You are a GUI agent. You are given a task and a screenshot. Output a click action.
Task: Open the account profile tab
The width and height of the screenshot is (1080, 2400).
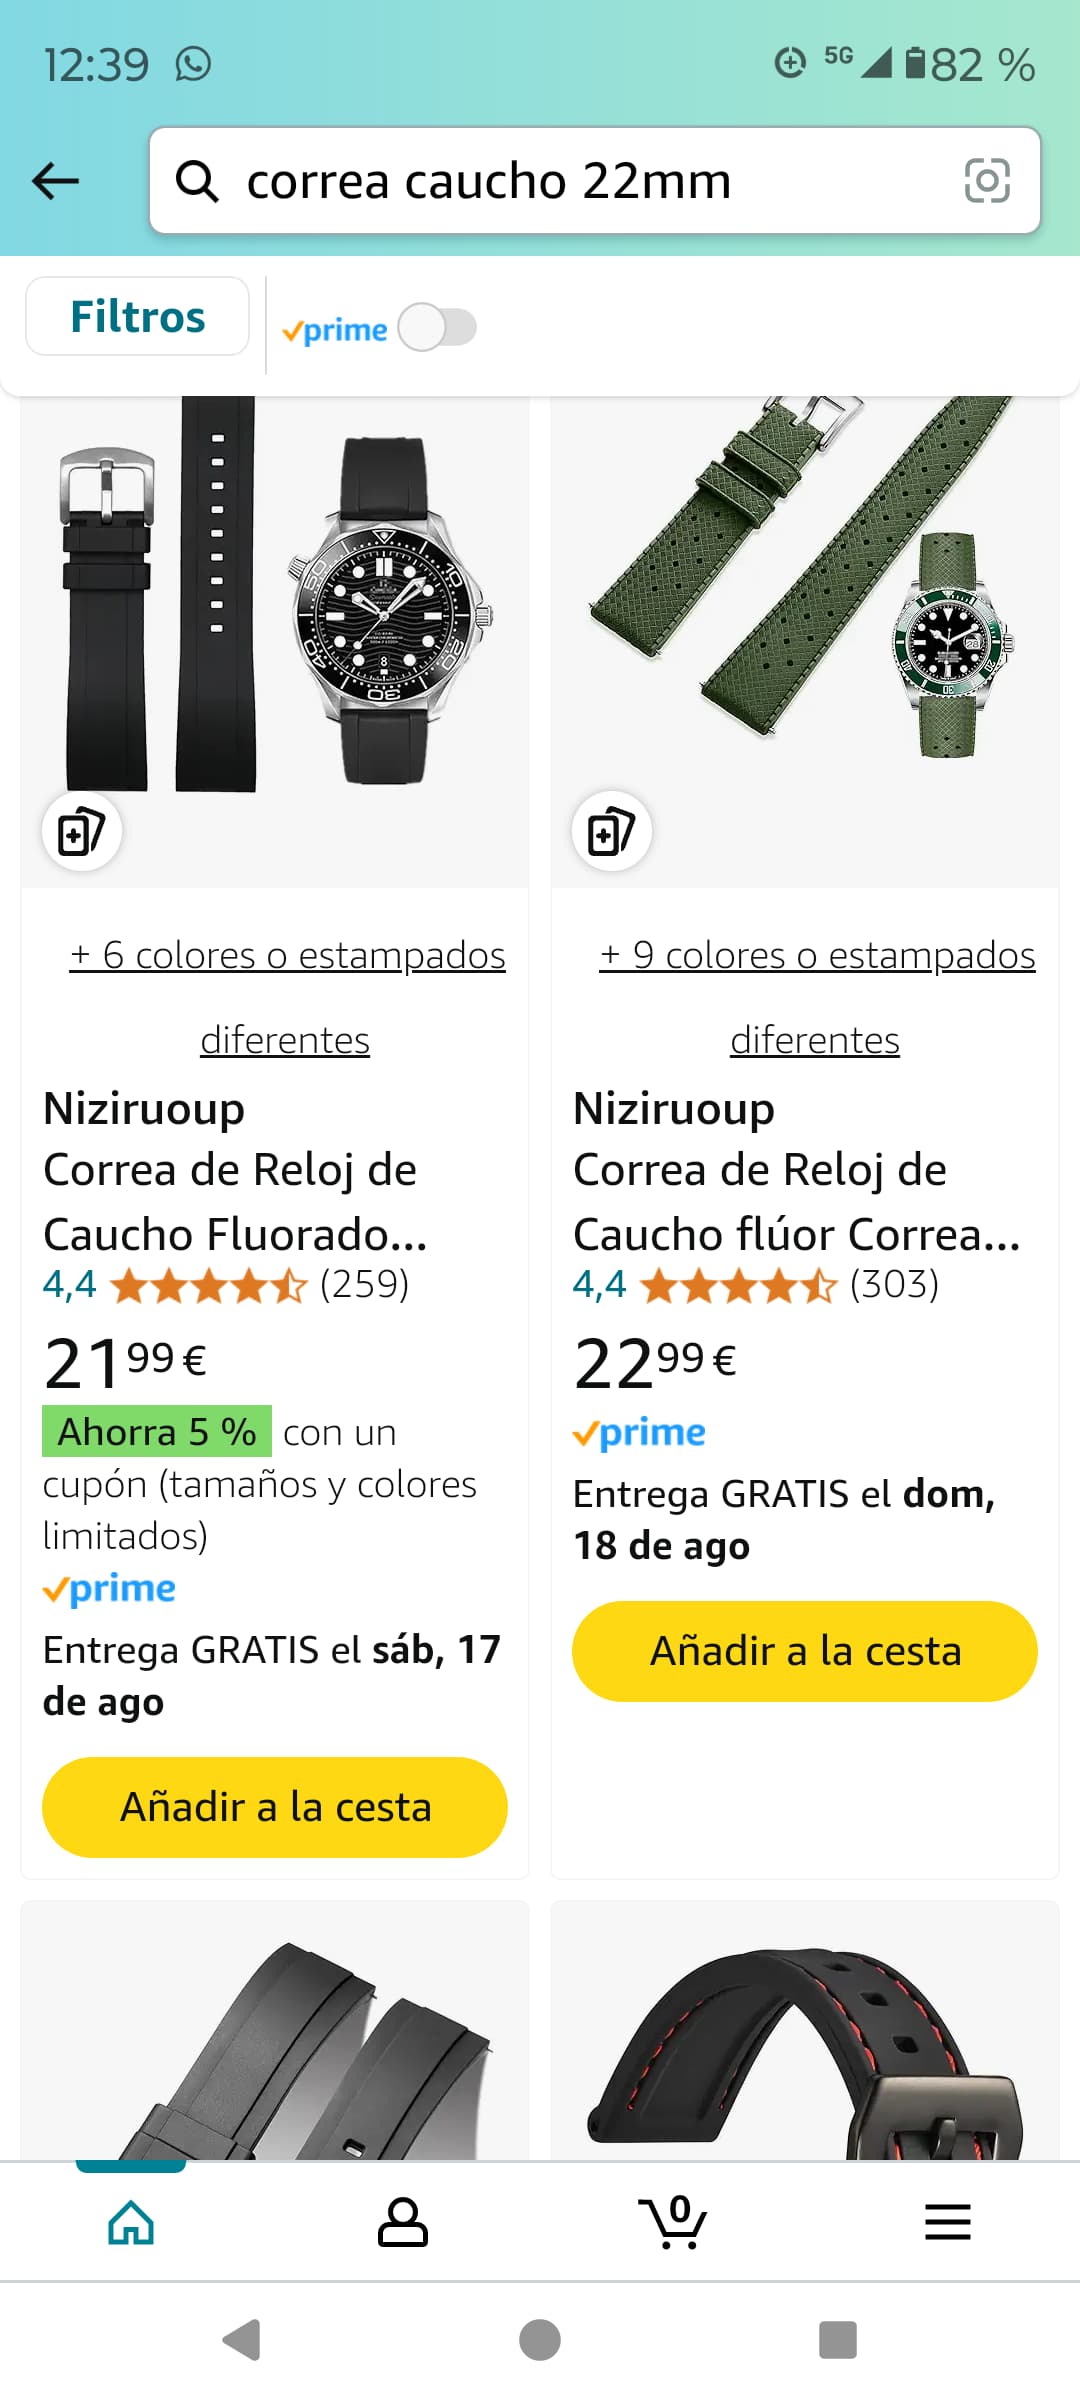click(x=402, y=2222)
